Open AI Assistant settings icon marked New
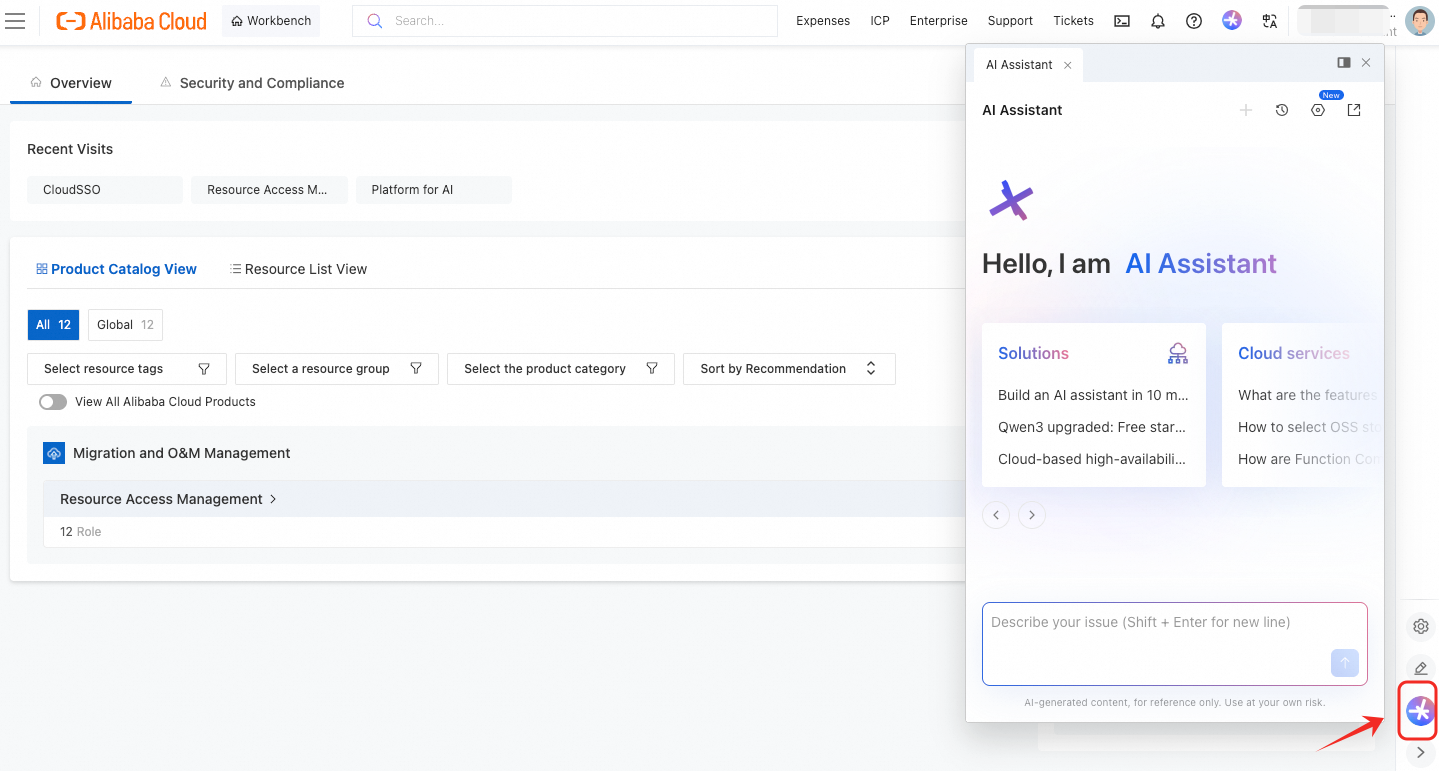 pyautogui.click(x=1318, y=110)
